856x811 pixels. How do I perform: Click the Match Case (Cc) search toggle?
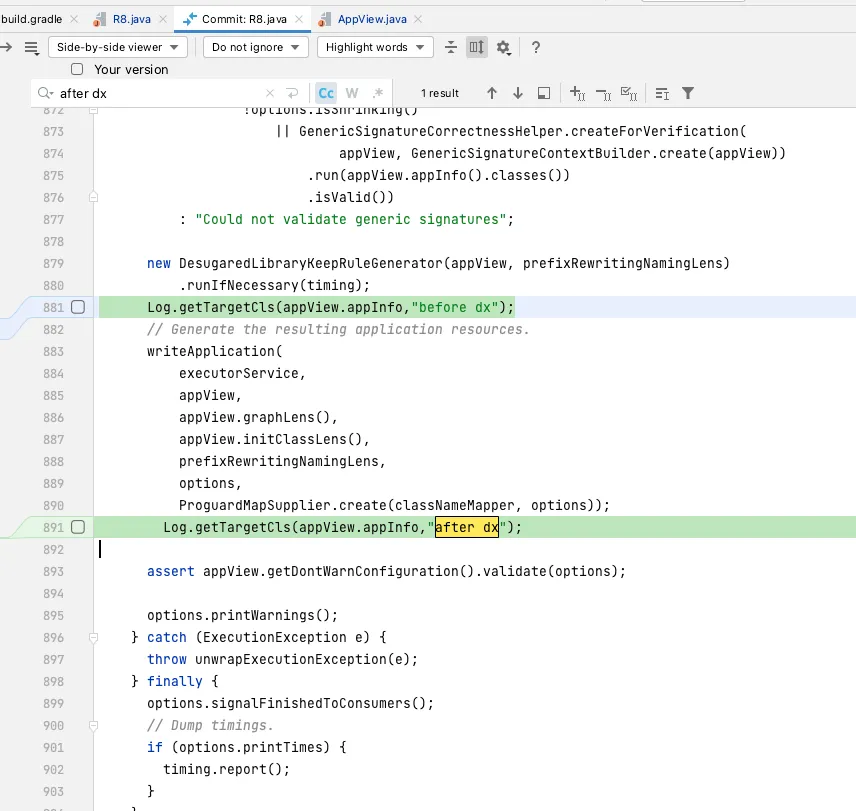tap(326, 93)
